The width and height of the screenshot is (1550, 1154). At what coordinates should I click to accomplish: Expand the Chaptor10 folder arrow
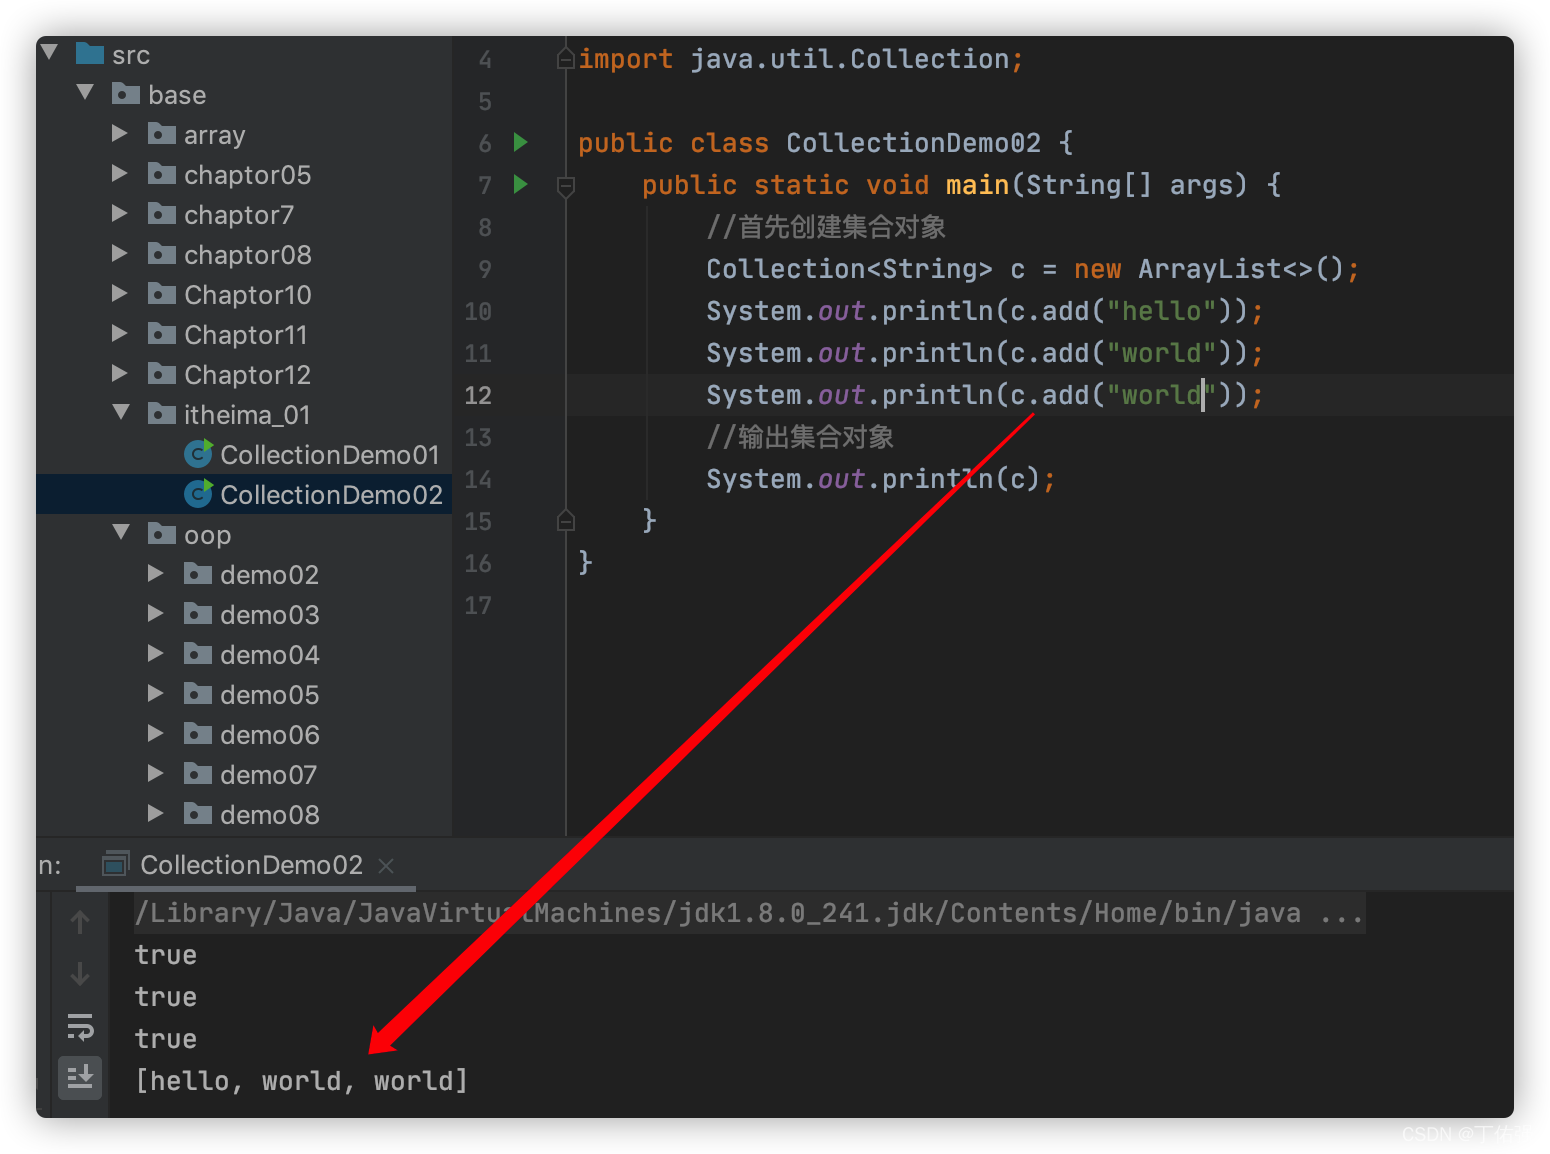coord(120,293)
